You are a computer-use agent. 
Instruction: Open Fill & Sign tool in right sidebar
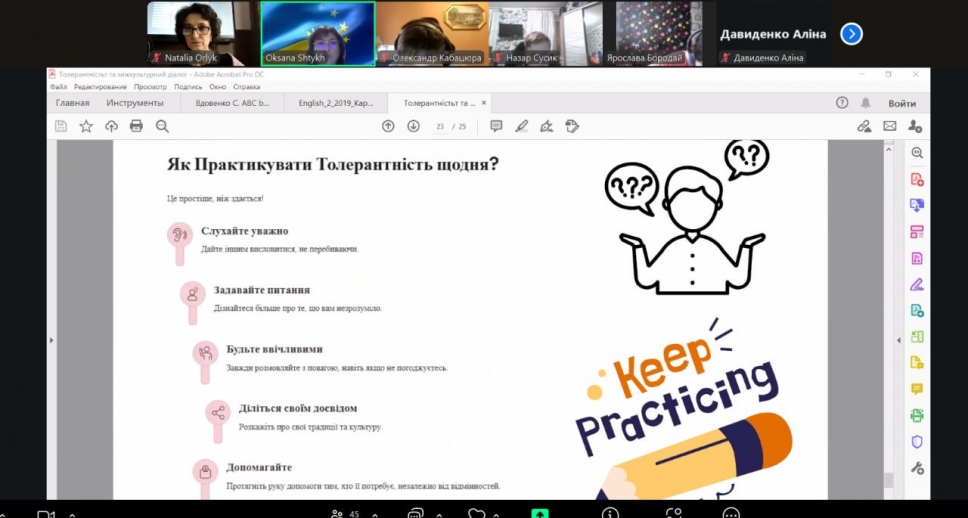click(x=917, y=284)
